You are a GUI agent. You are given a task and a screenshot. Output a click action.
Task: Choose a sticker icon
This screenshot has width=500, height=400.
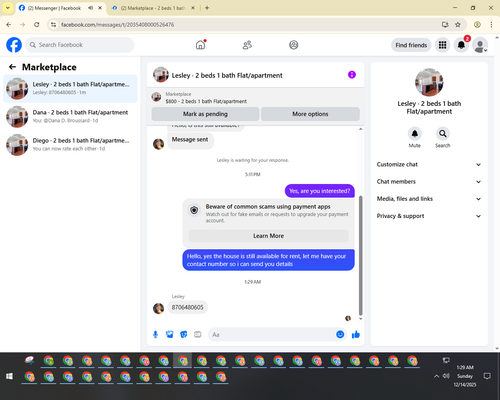(184, 334)
